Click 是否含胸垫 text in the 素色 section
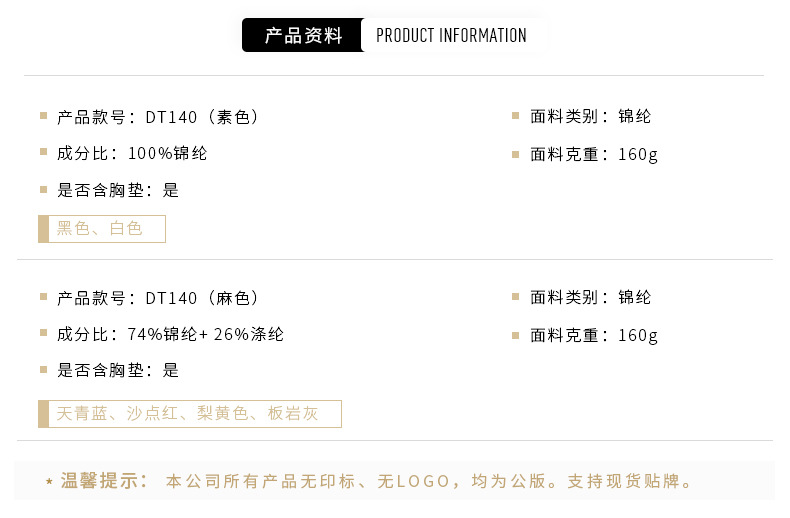 click(x=118, y=190)
